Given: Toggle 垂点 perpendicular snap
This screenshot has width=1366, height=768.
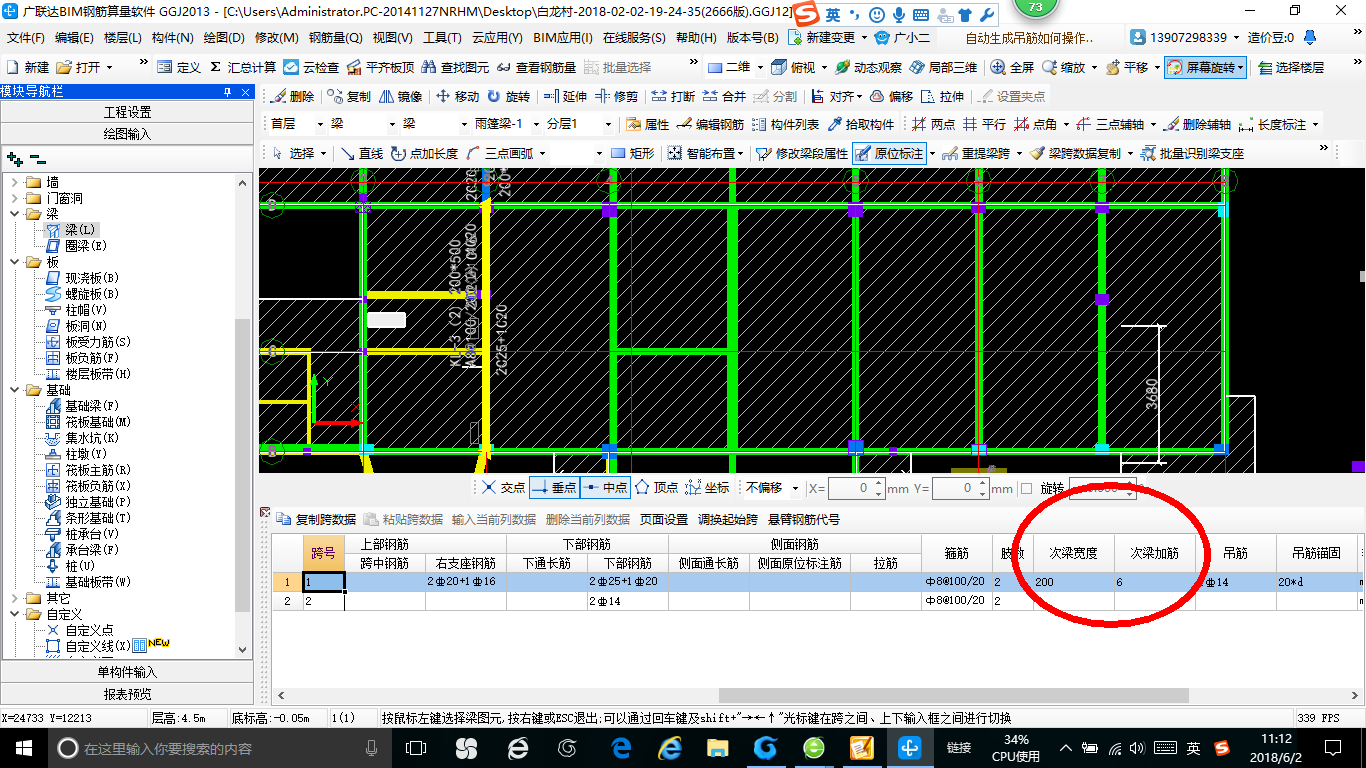Looking at the screenshot, I should click(x=554, y=487).
